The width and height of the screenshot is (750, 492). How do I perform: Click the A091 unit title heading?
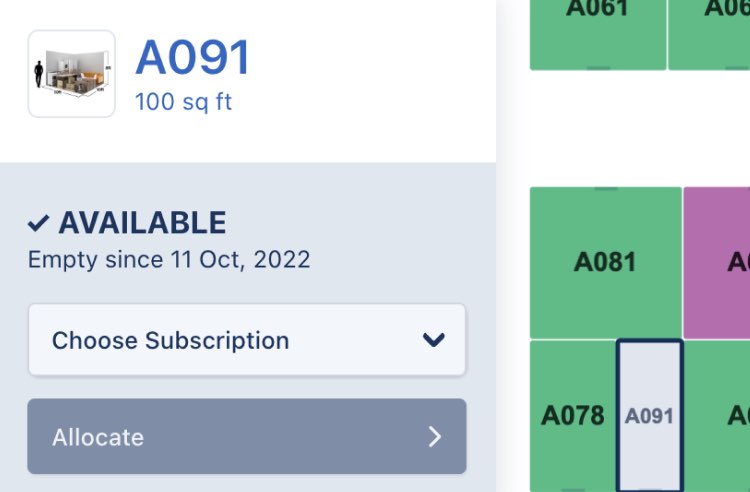(193, 57)
